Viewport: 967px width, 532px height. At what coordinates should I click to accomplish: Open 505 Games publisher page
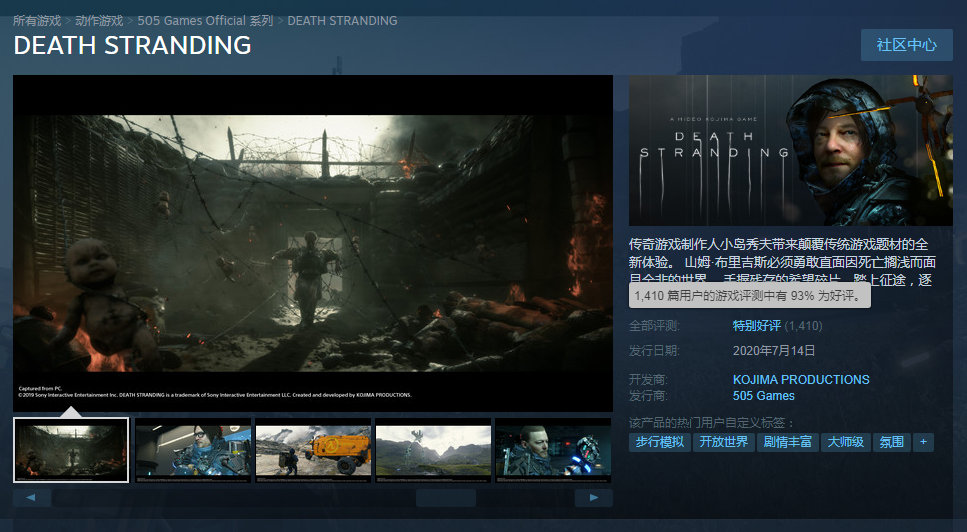tap(763, 395)
